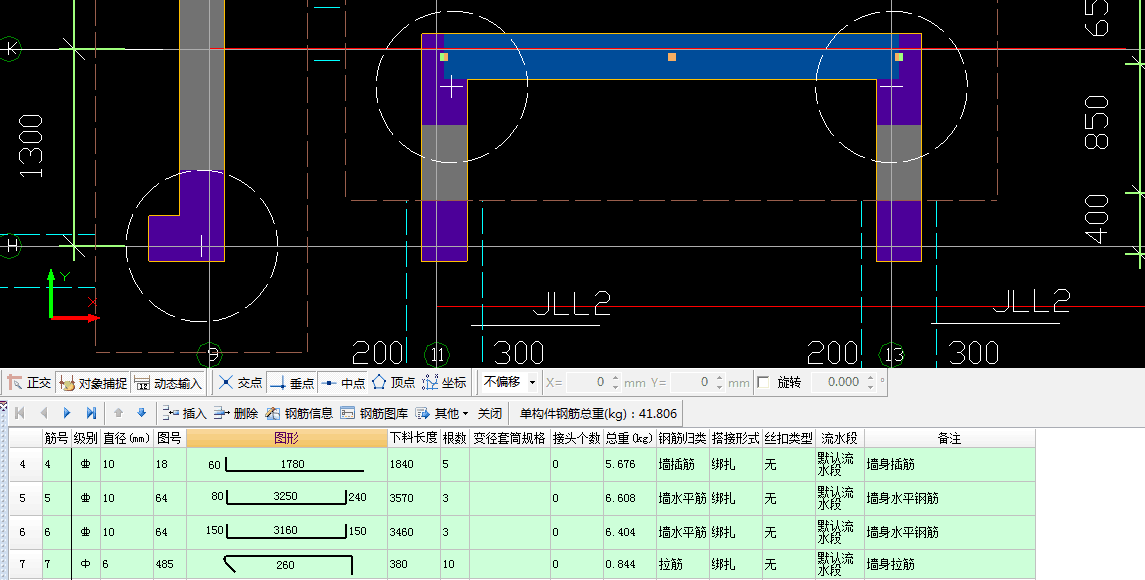Click the 流水段 column header
This screenshot has height=580, width=1145.
(x=840, y=438)
